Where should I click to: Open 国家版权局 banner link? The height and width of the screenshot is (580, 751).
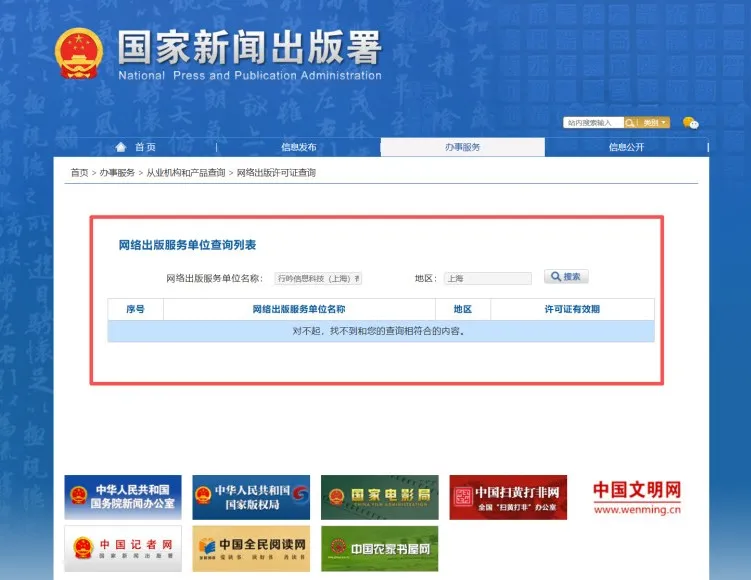pyautogui.click(x=251, y=497)
